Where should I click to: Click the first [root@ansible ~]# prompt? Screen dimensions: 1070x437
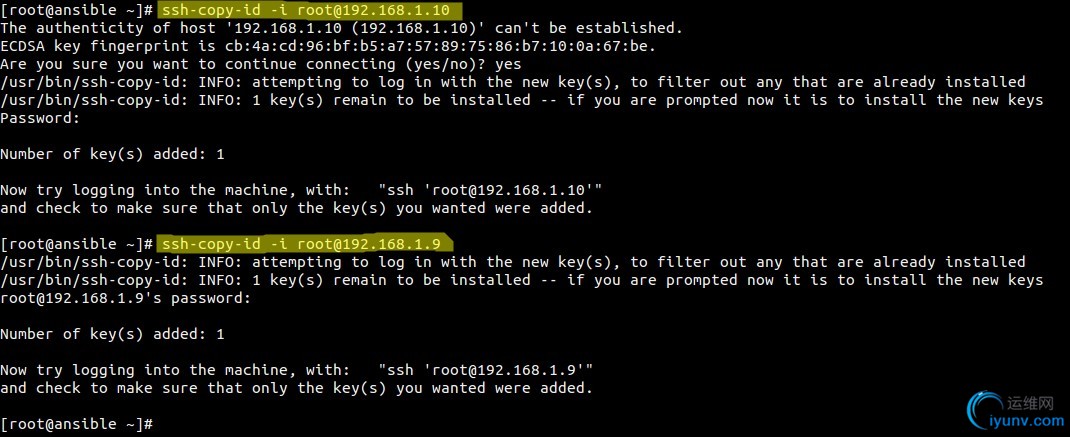point(77,11)
